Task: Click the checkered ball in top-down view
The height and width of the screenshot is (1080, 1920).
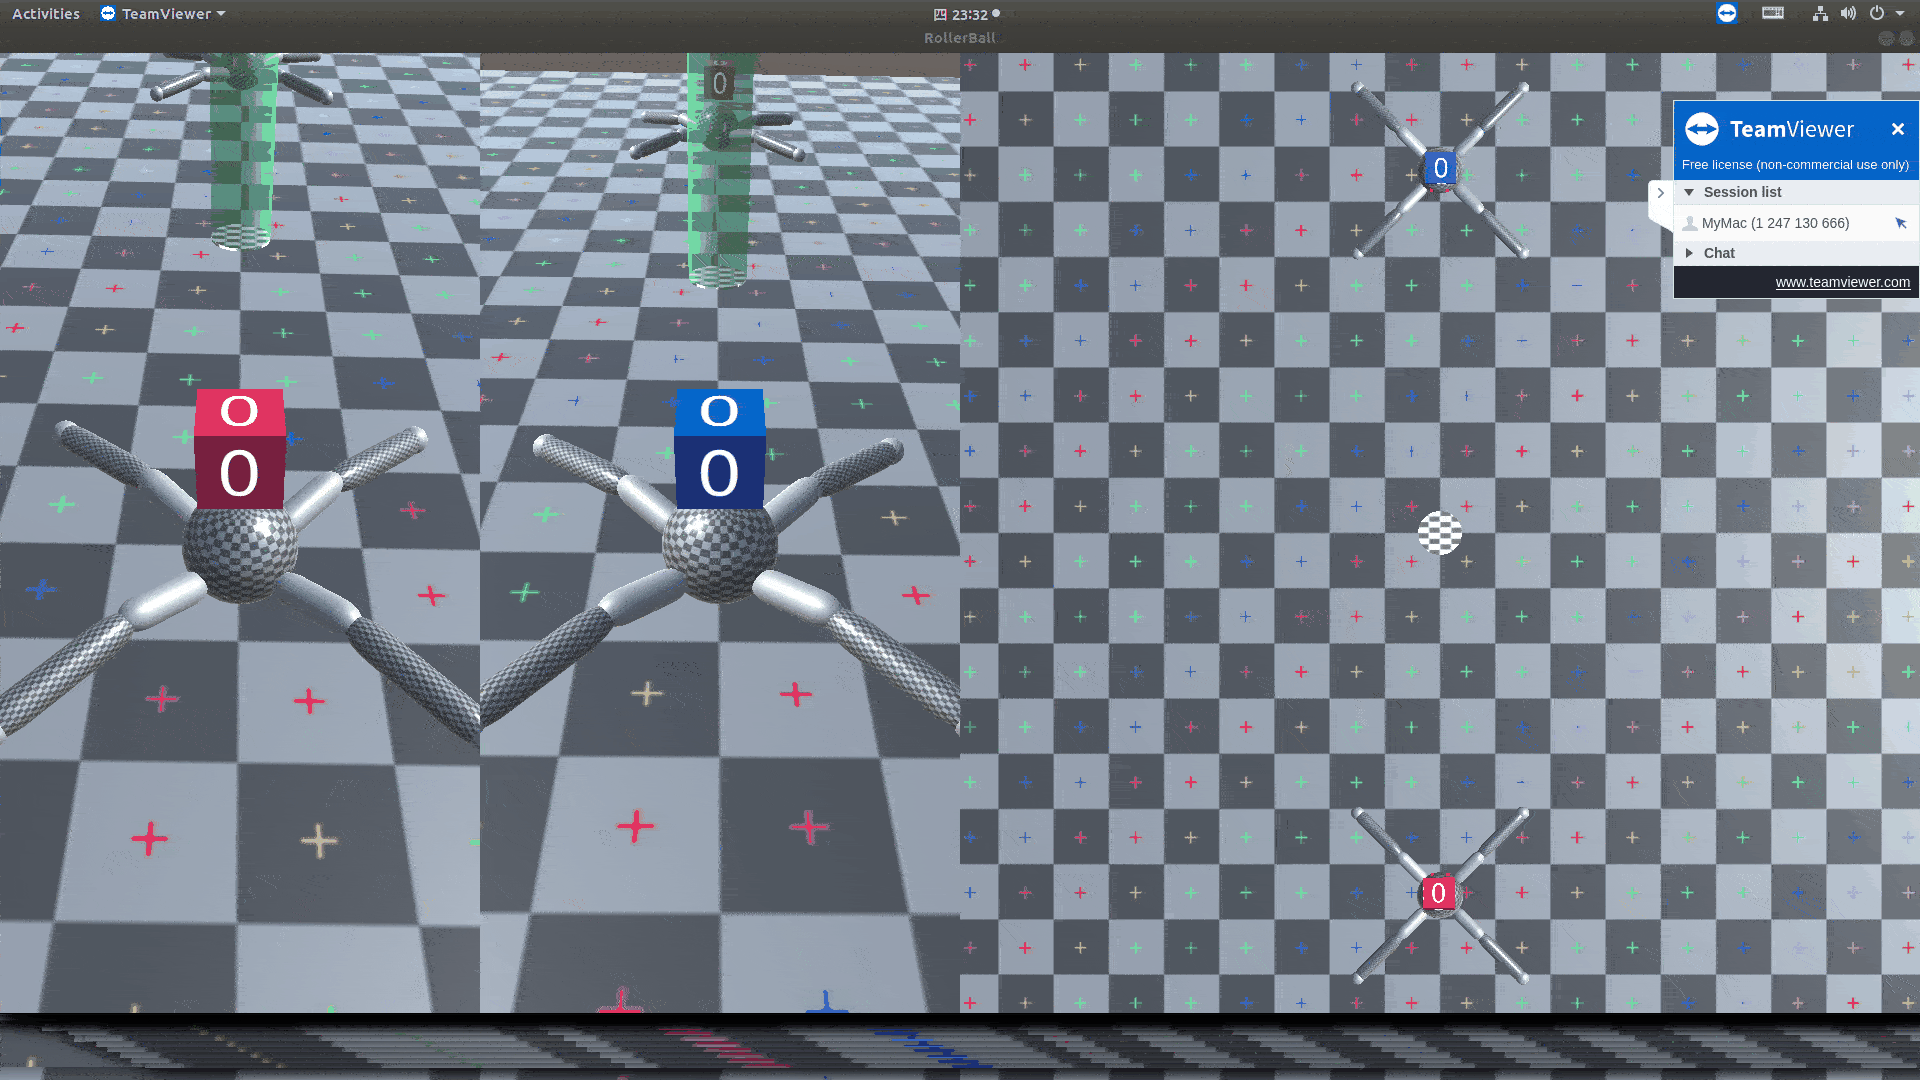Action: 1439,533
